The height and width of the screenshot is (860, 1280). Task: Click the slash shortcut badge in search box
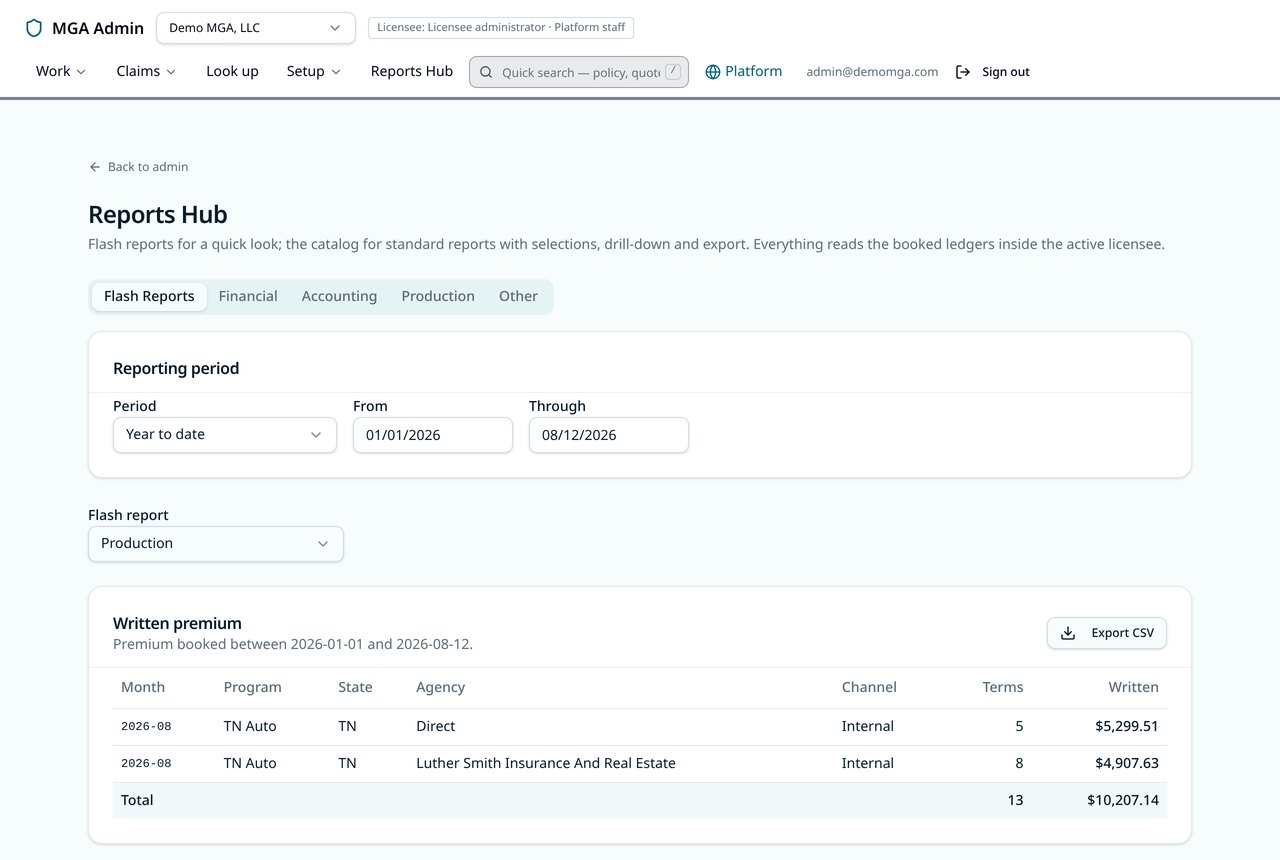pyautogui.click(x=673, y=71)
